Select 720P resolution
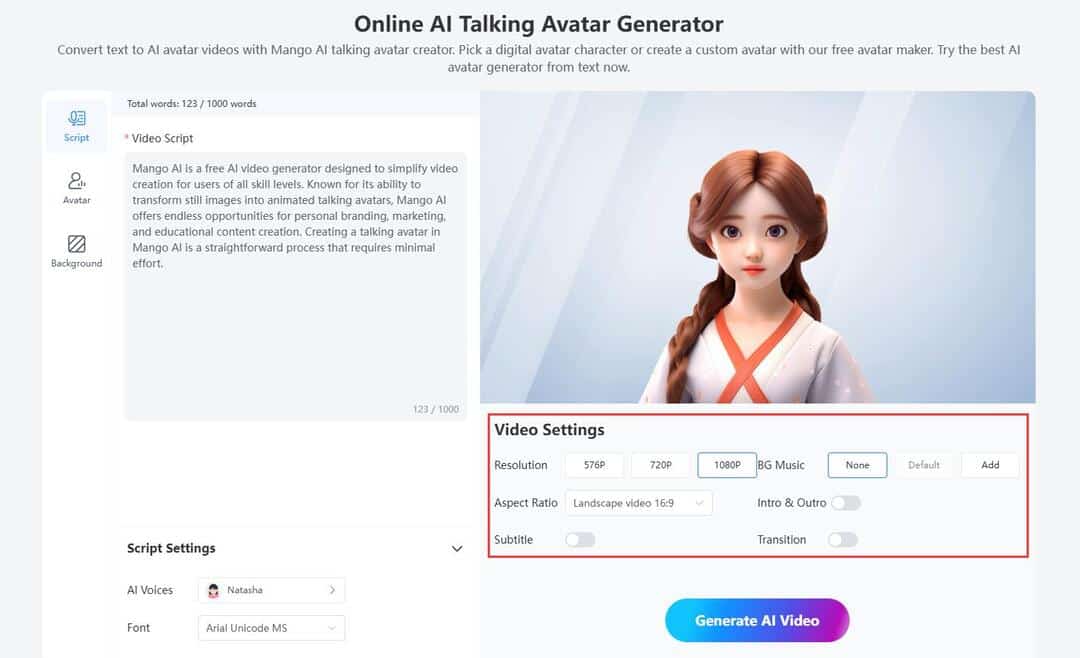 661,465
